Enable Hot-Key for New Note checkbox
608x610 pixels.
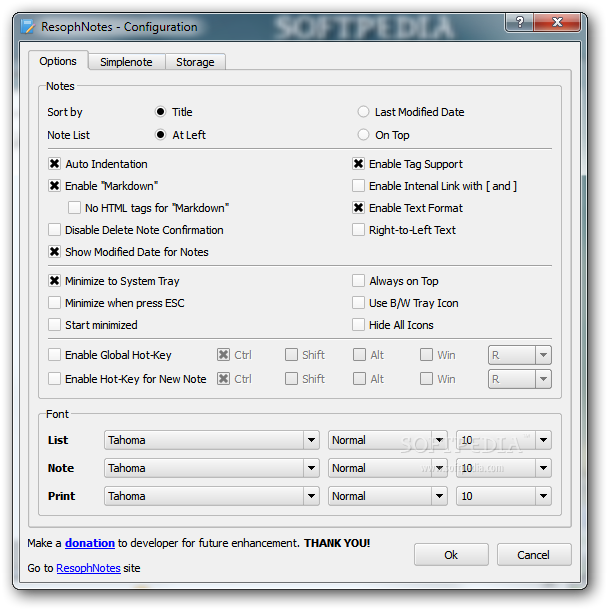tap(54, 379)
